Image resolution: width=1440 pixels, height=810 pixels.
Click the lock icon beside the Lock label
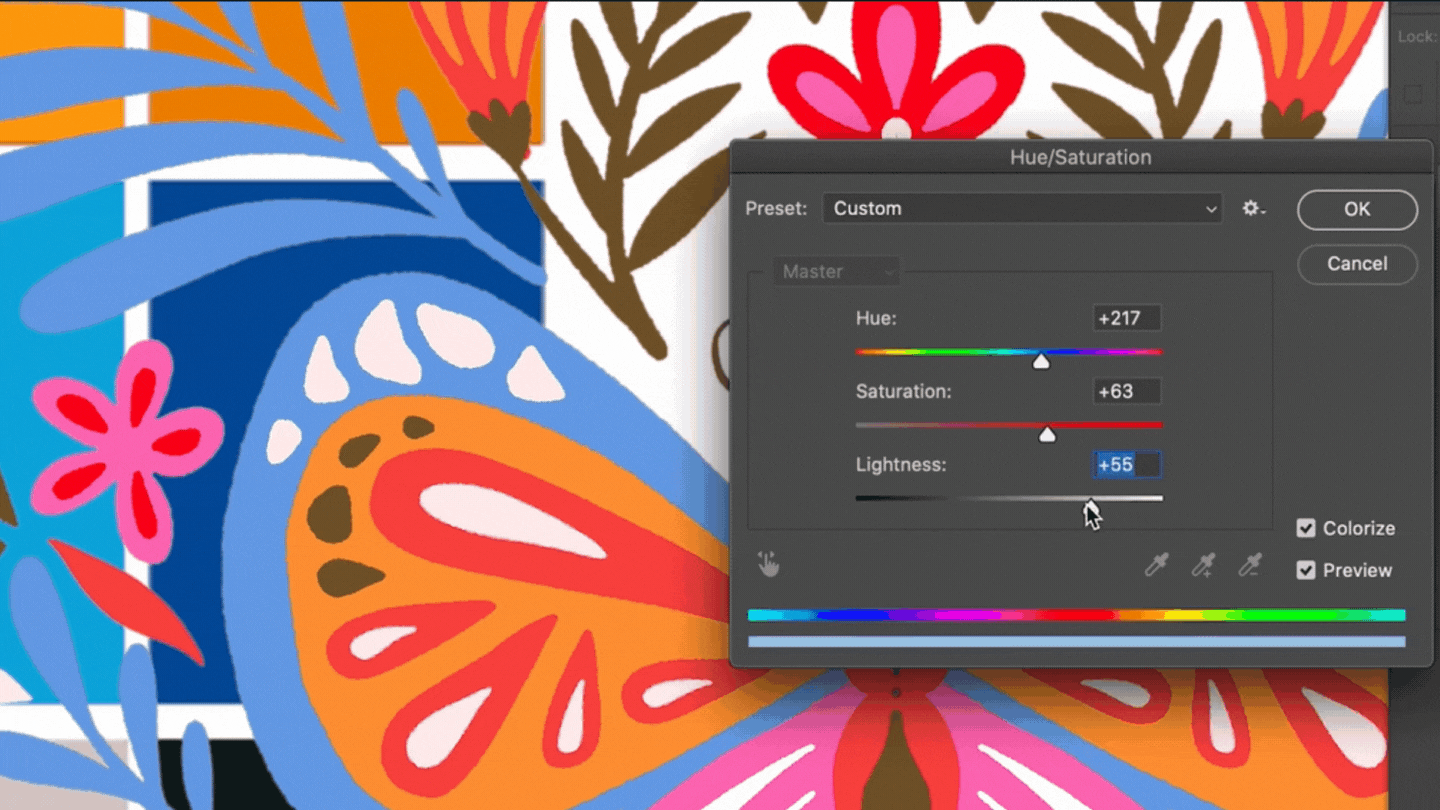[1412, 93]
